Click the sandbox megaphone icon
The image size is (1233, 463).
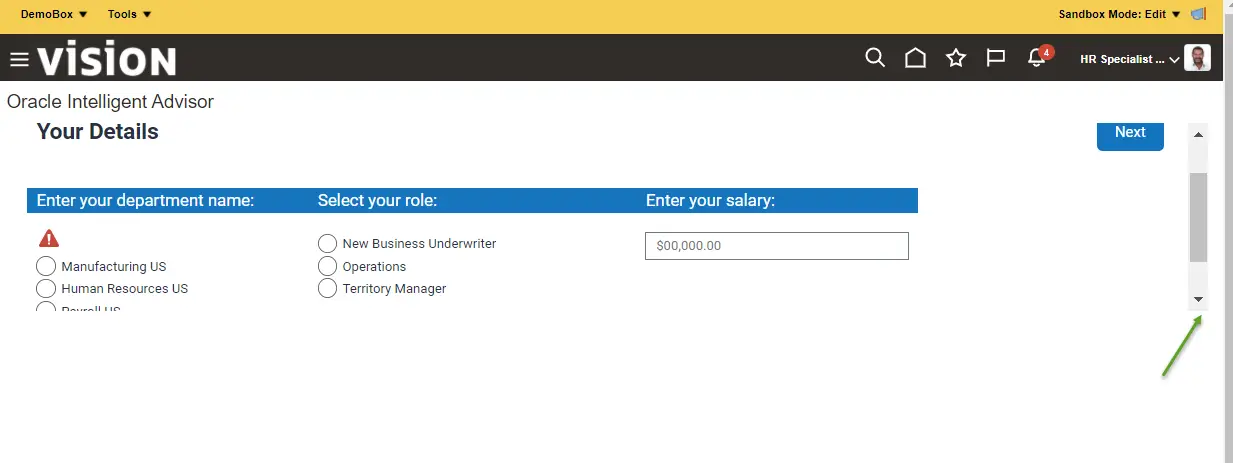click(1199, 14)
